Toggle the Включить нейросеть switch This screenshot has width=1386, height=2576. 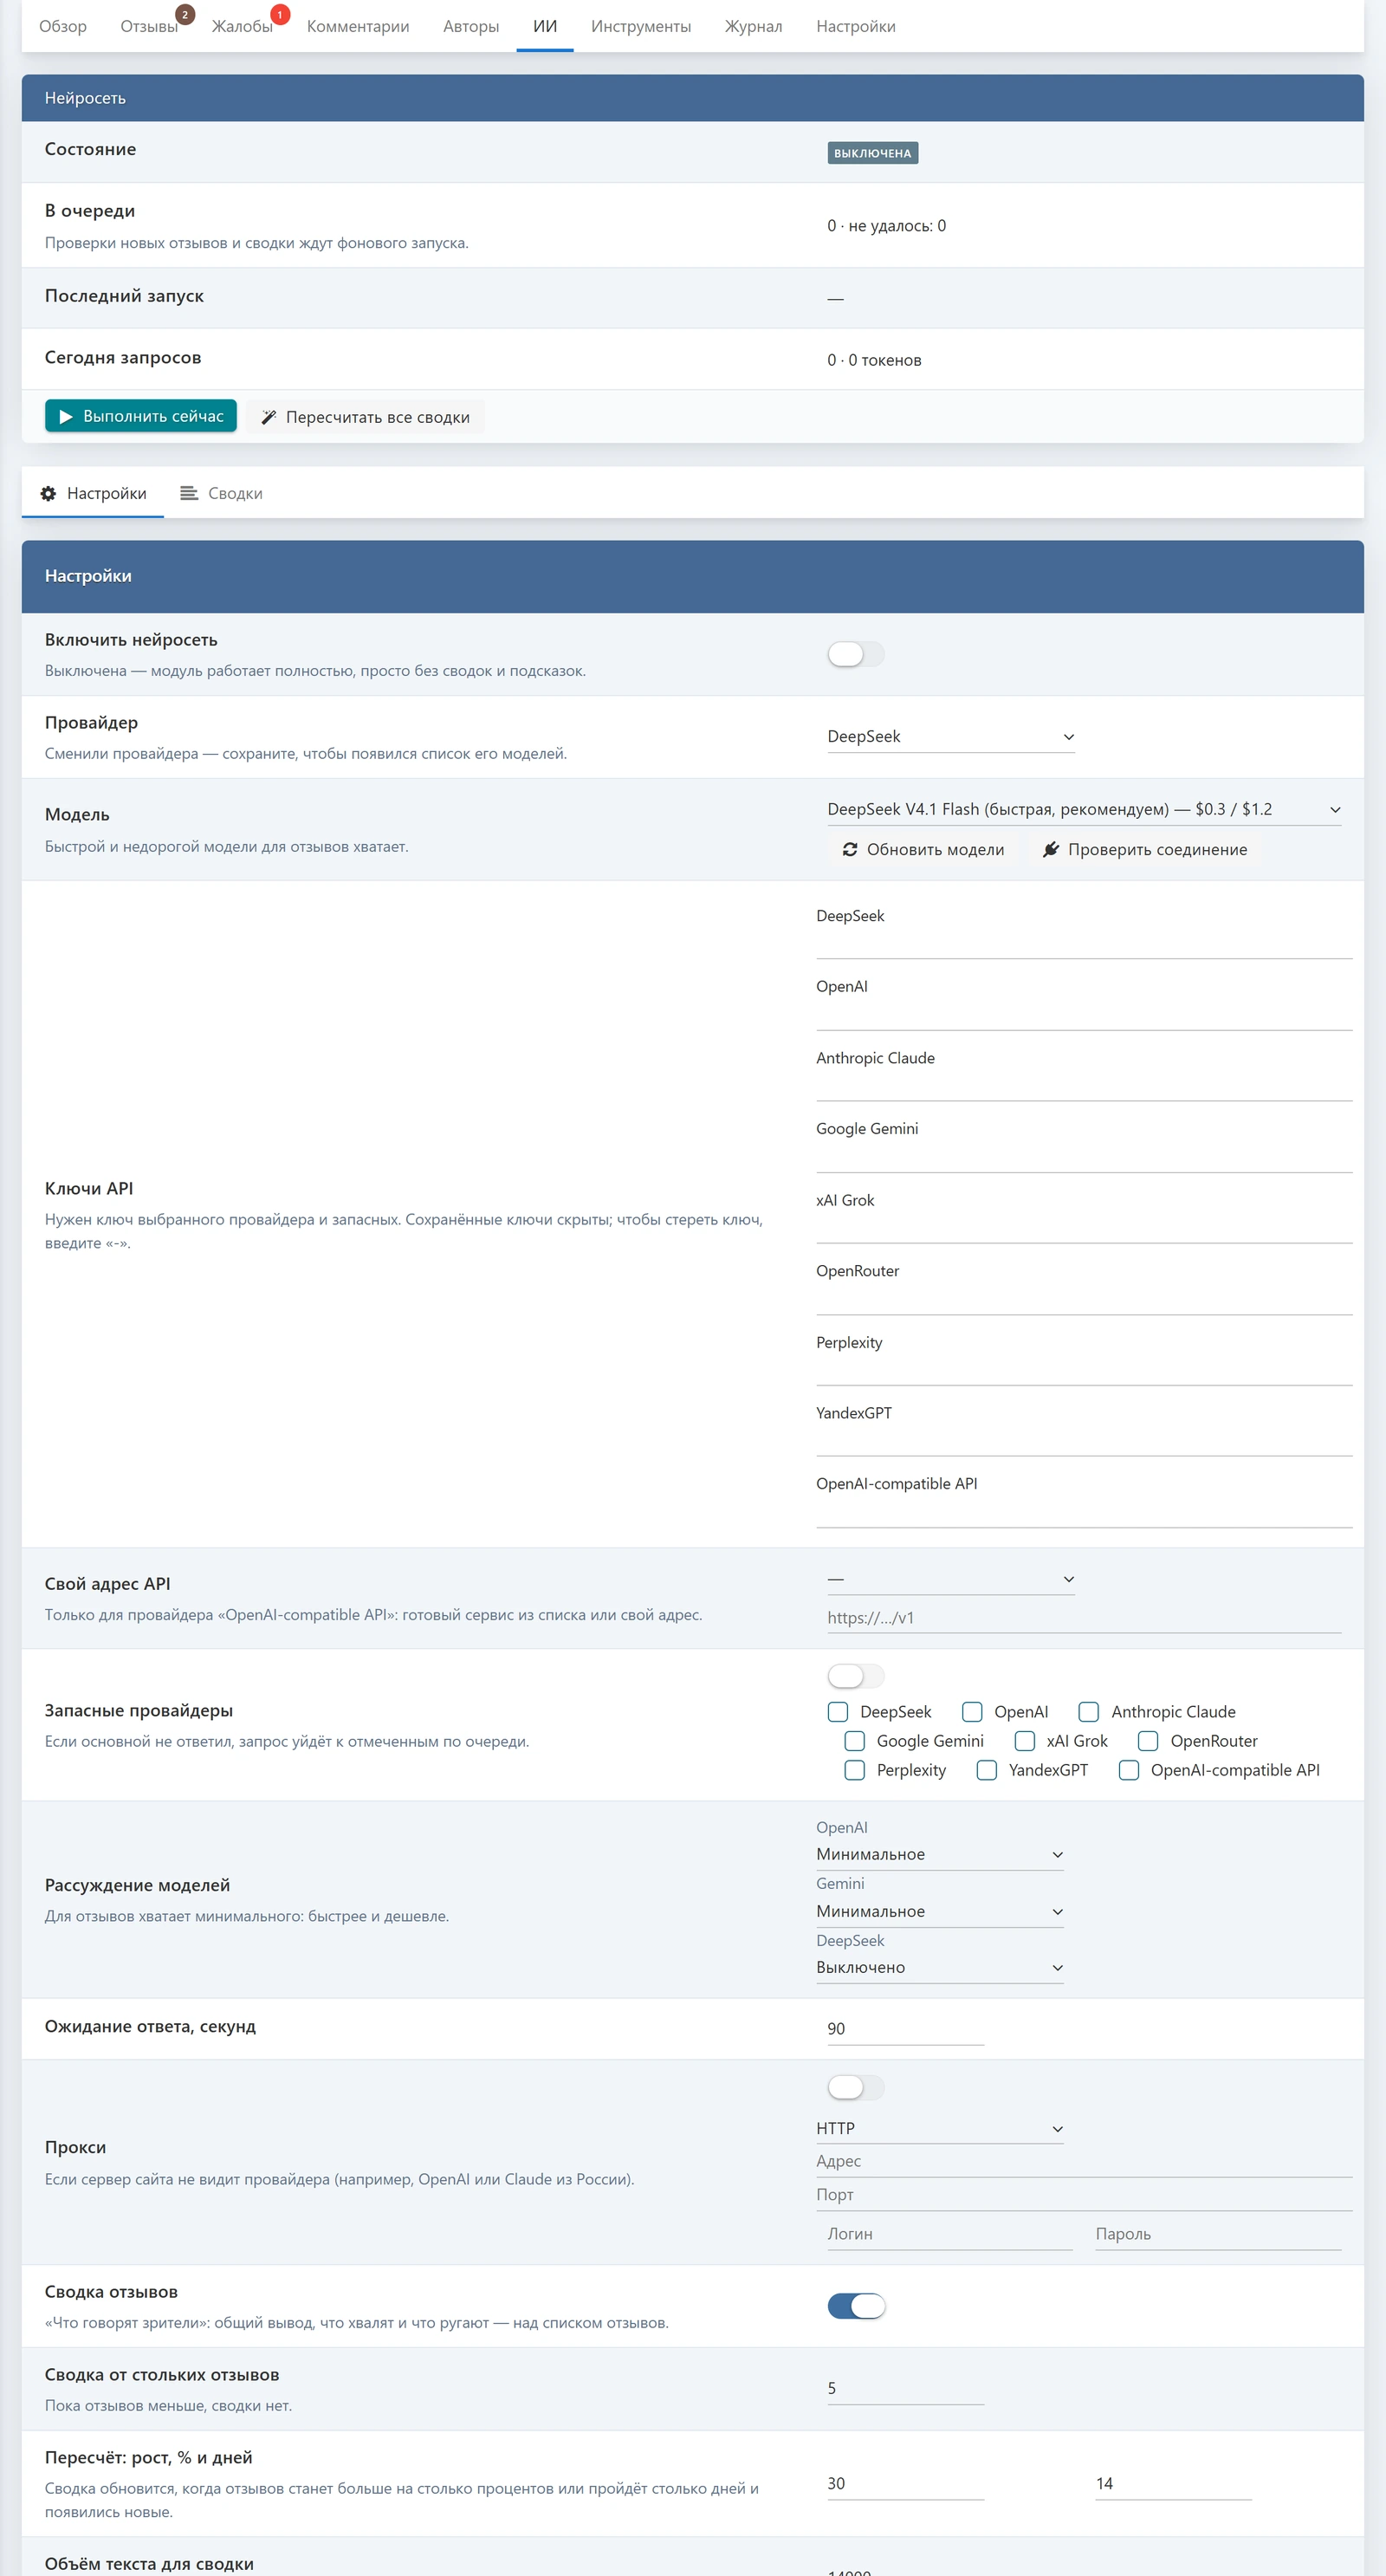pos(856,654)
